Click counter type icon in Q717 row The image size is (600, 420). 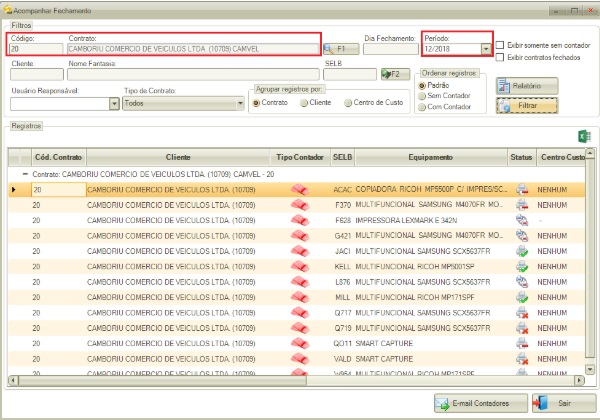[x=300, y=313]
